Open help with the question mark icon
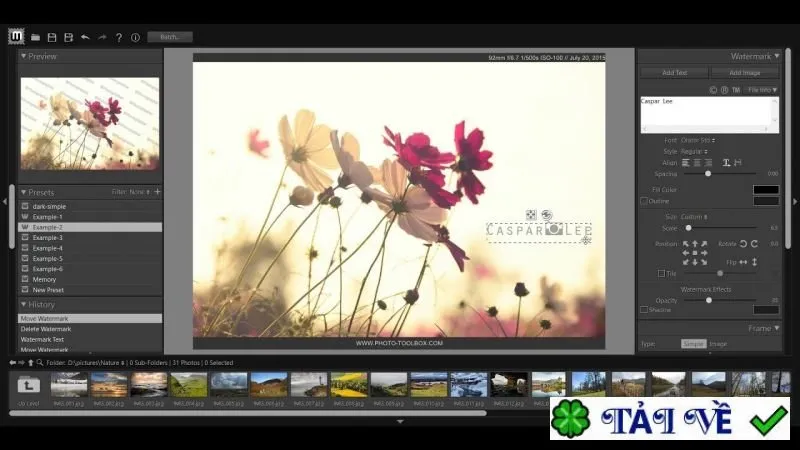800x450 pixels. coord(119,37)
